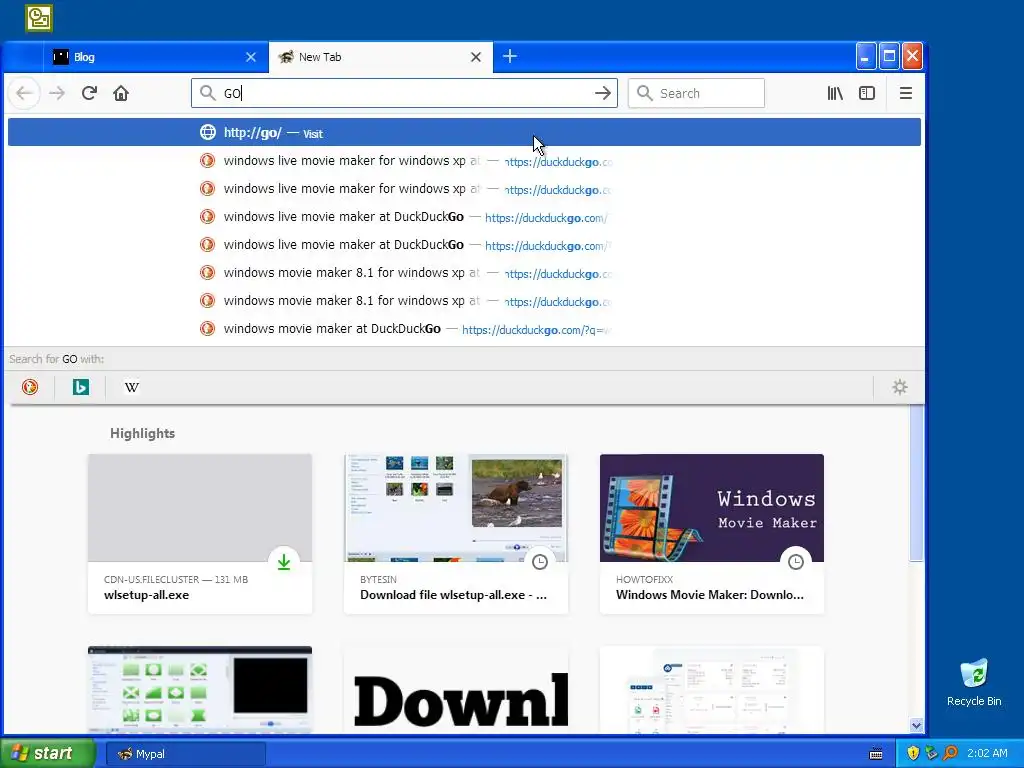Click the green download arrow on wlsetup-all.exe card

pos(284,562)
